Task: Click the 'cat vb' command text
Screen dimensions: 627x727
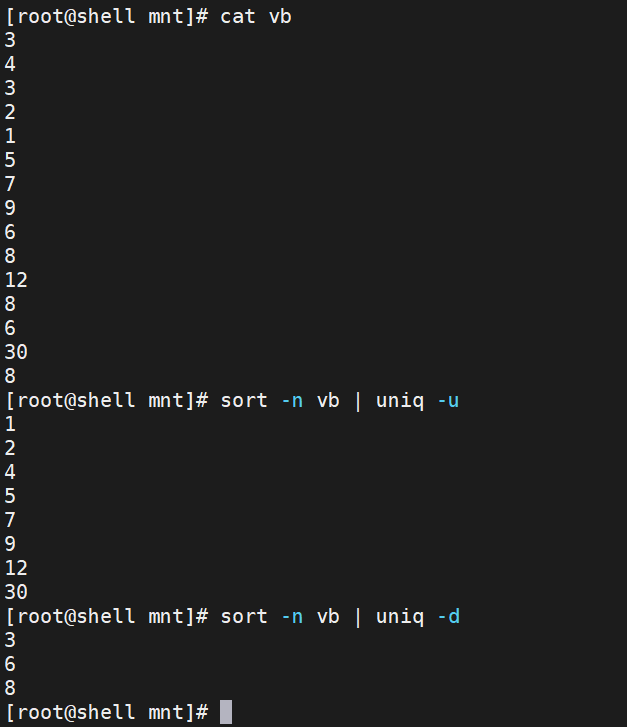Action: pos(256,17)
